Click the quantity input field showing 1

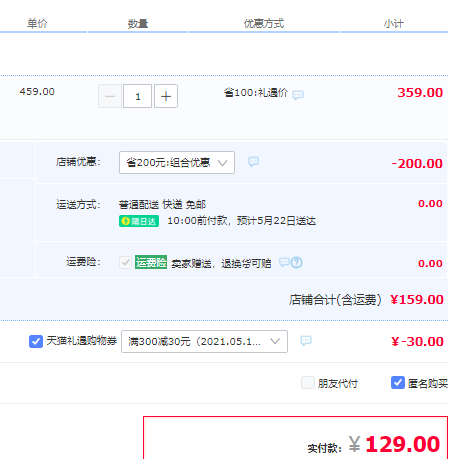[x=138, y=96]
